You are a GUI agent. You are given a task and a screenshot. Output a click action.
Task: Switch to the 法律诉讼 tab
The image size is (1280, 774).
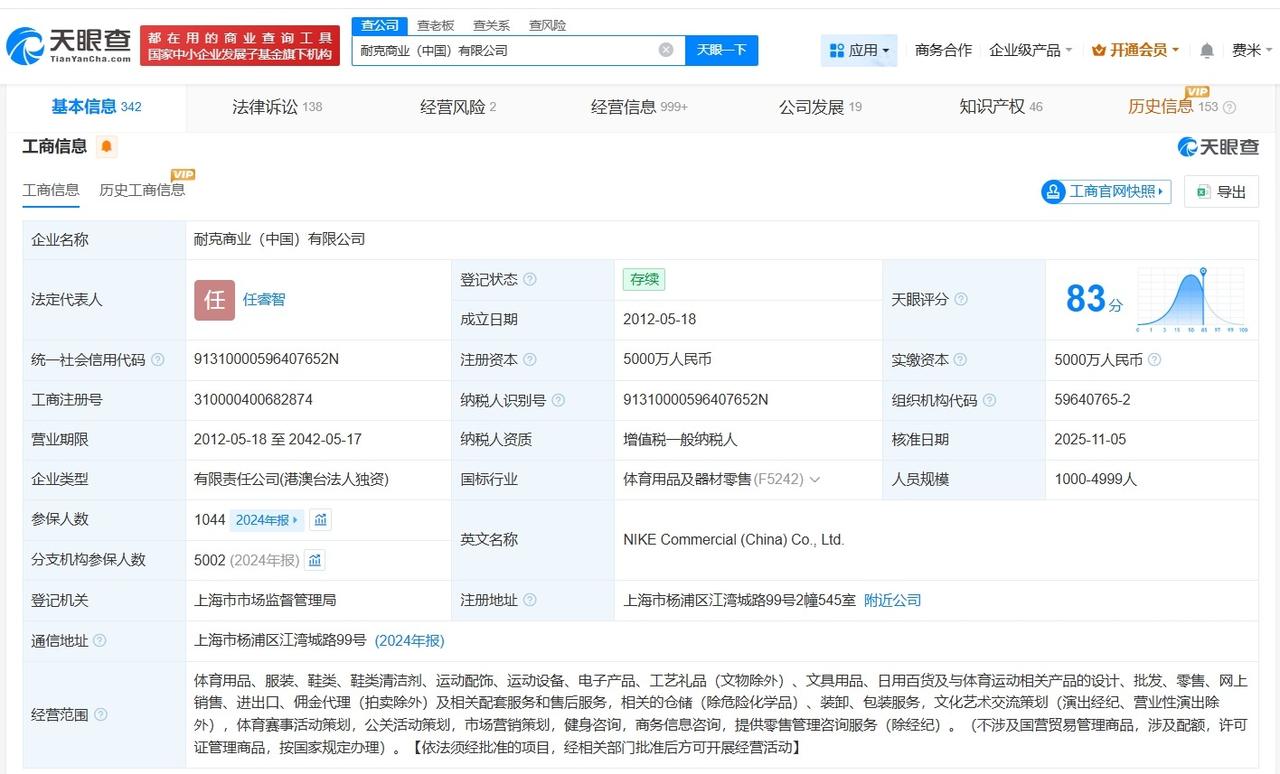click(277, 107)
